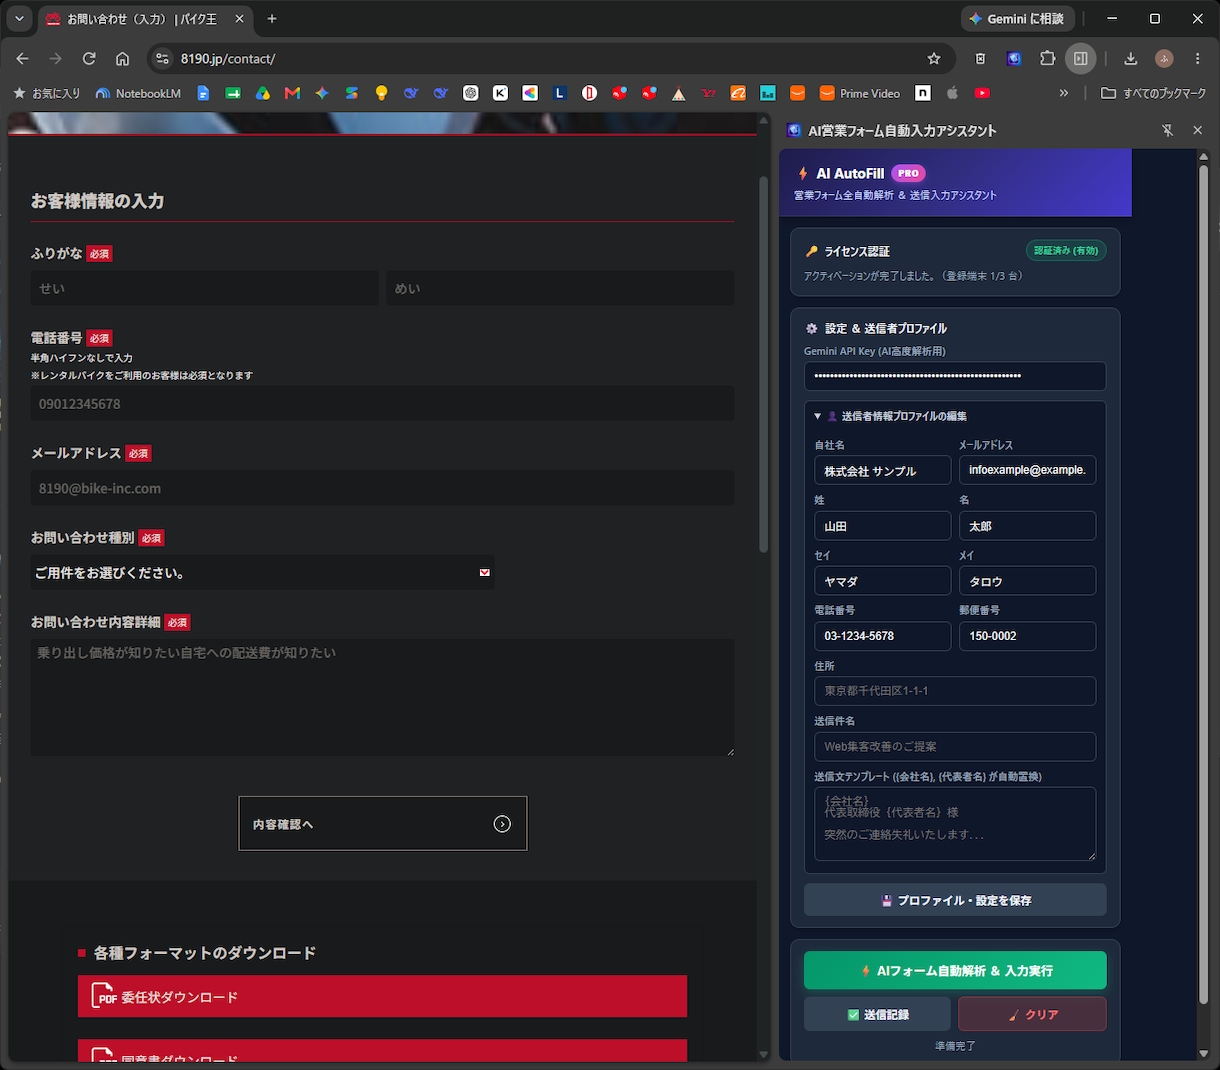Click the せい furigana field
The width and height of the screenshot is (1220, 1070).
coord(204,288)
